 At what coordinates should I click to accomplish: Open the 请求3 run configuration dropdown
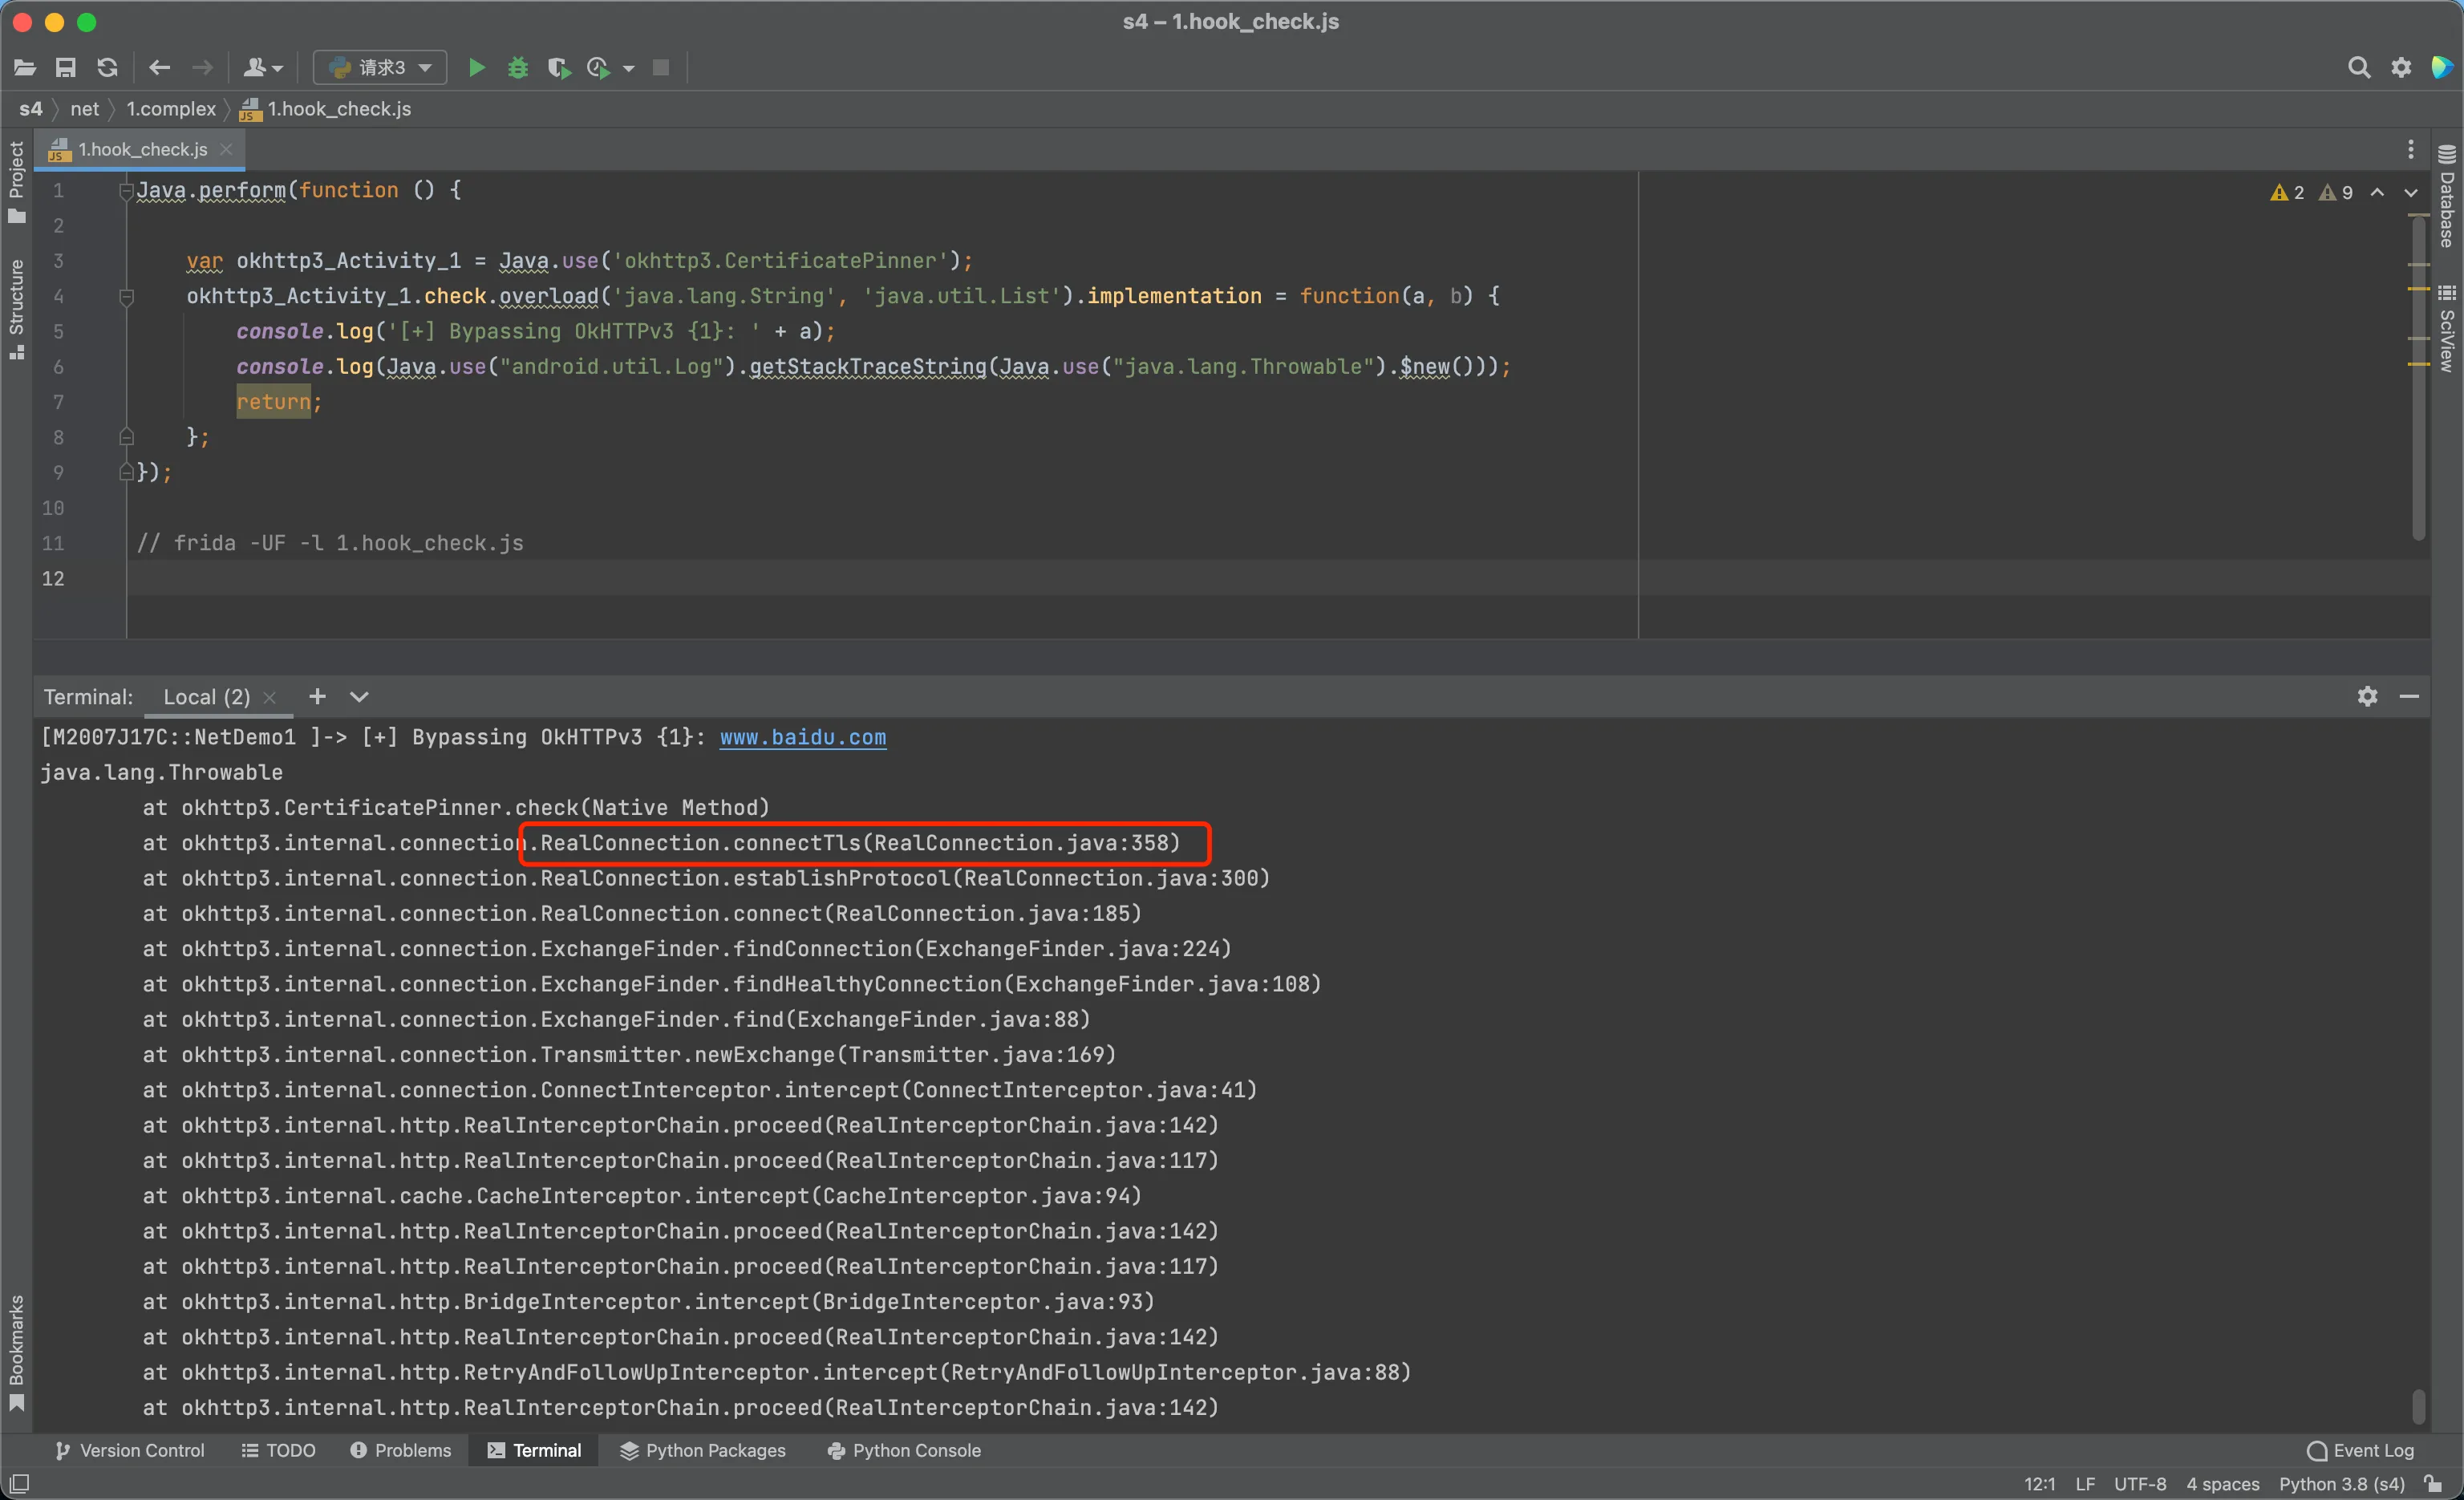pos(380,68)
